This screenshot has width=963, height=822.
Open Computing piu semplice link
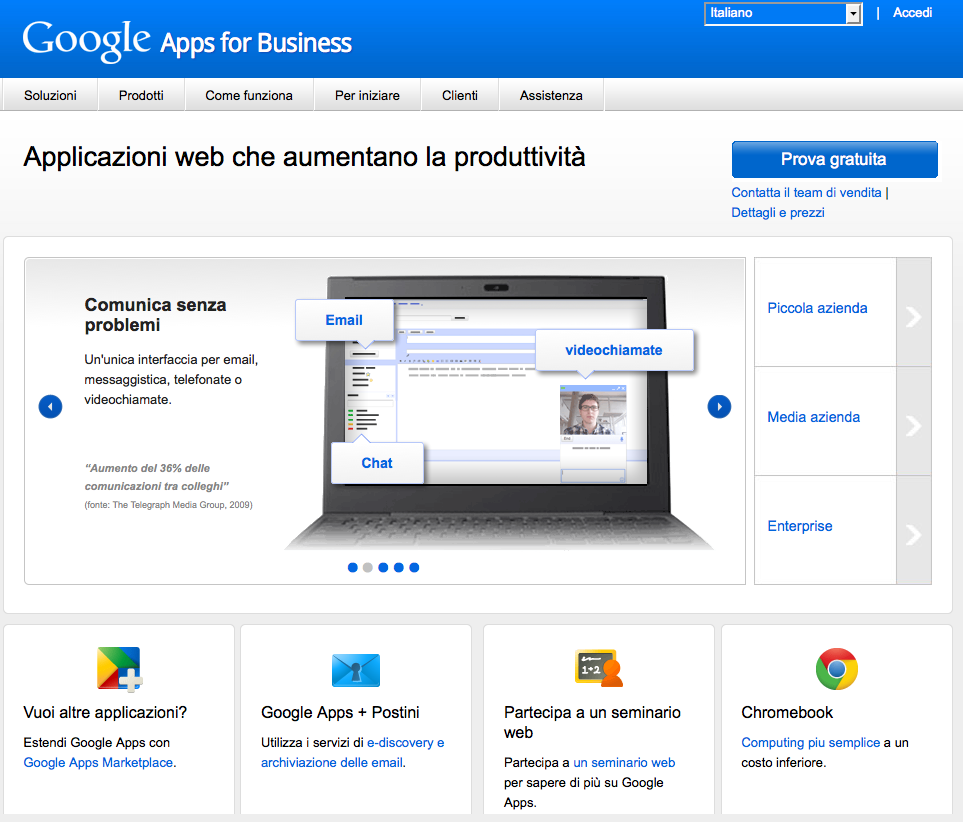coord(811,743)
